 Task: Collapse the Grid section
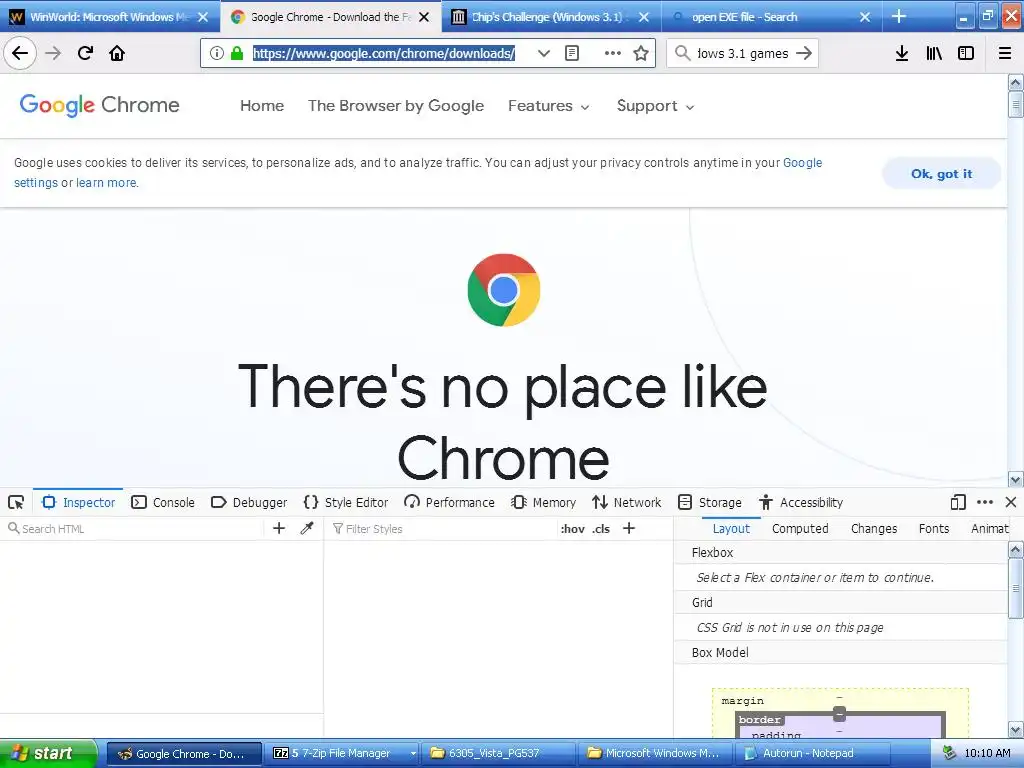(x=841, y=602)
